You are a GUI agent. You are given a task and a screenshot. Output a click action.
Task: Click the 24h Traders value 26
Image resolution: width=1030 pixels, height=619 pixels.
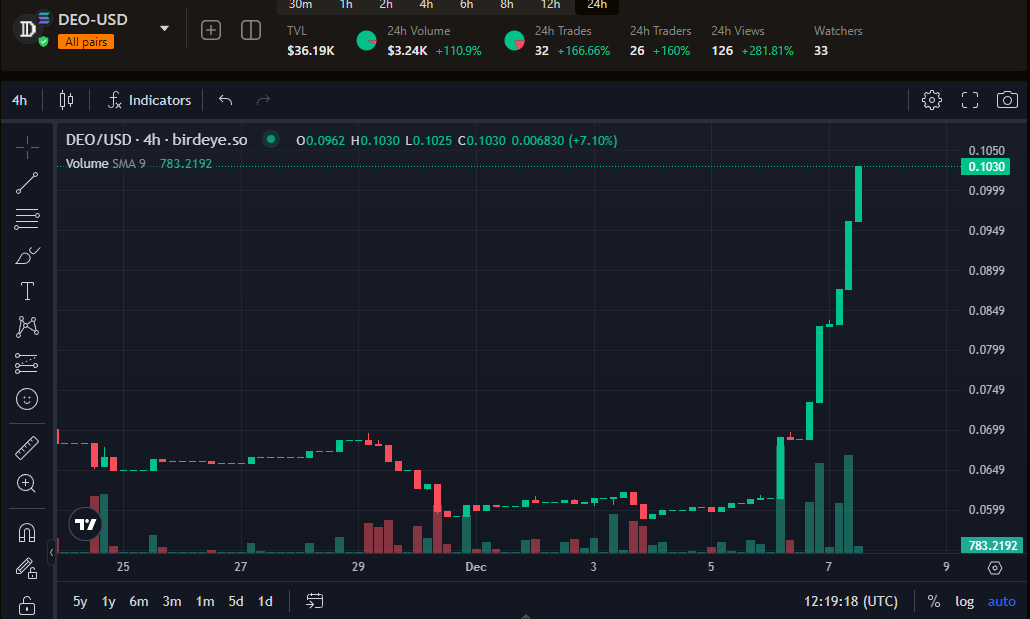point(637,51)
